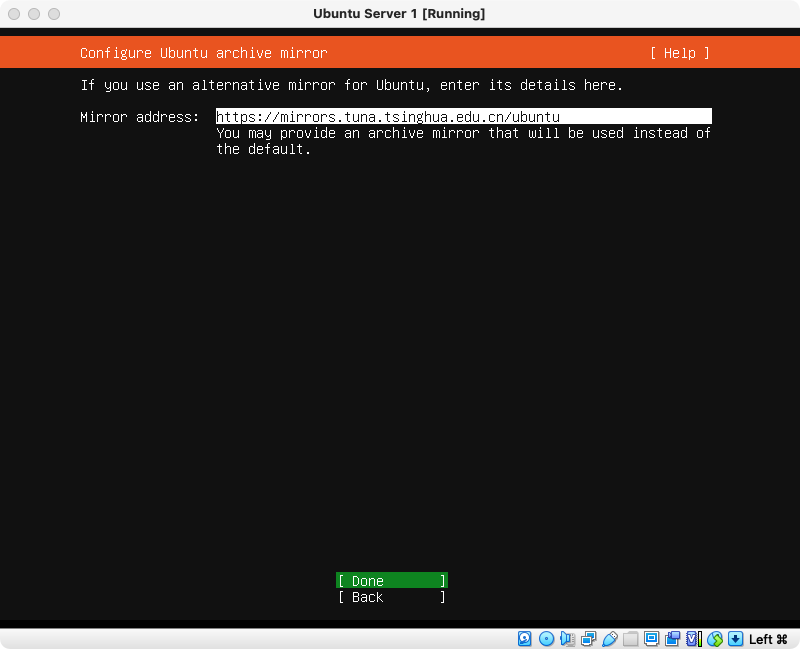This screenshot has height=649, width=800.
Task: Click the Ubuntu Server 1 [Running] title bar
Action: click(399, 14)
